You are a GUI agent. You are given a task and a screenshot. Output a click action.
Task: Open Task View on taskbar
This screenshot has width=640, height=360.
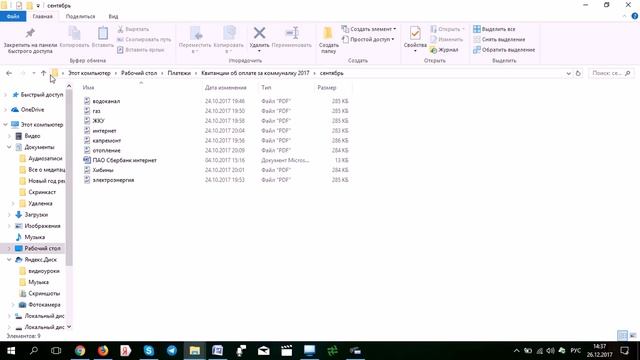pos(56,351)
